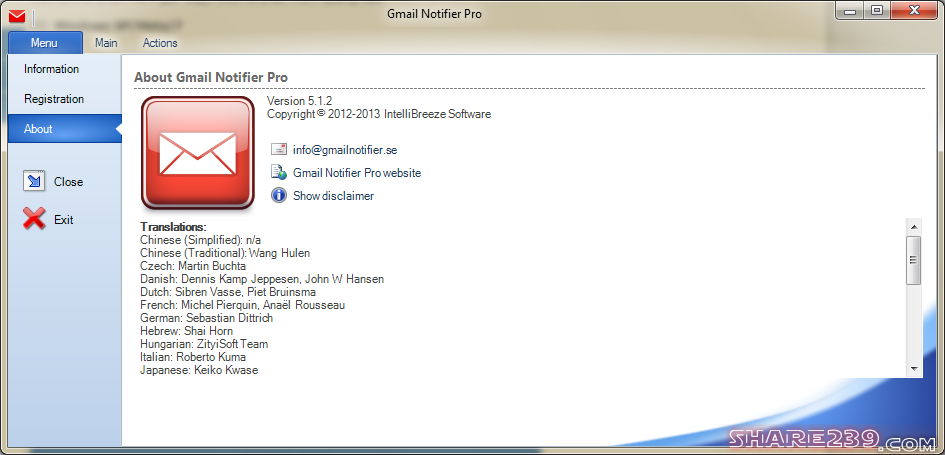Click the red Gmail envelope app icon in title bar
945x455 pixels.
coord(17,15)
